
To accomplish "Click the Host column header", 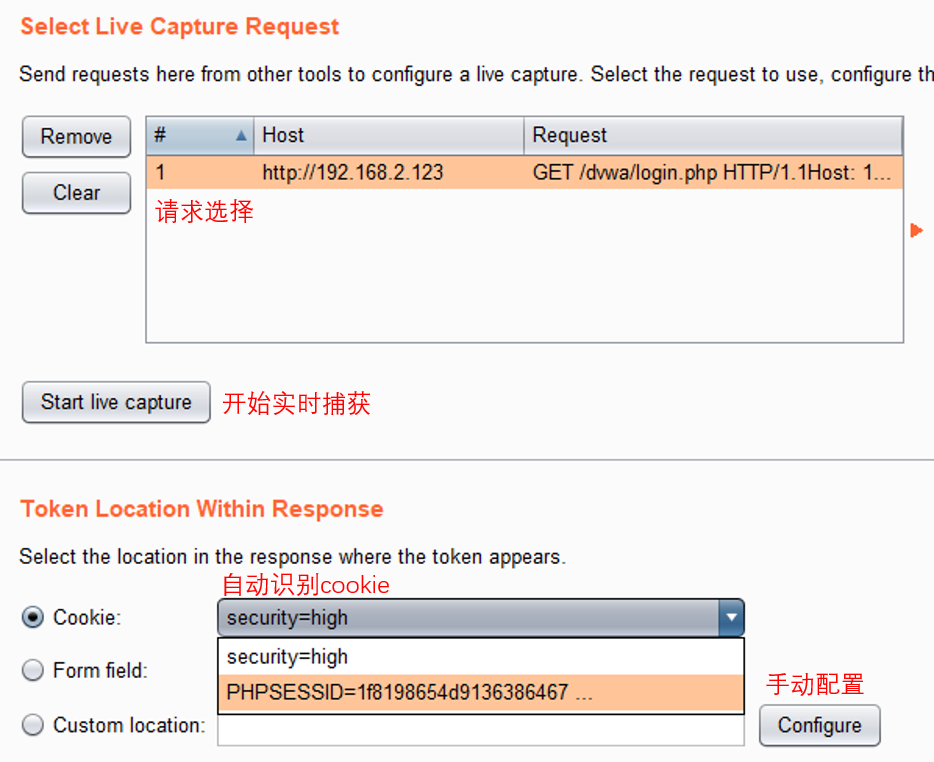I will pyautogui.click(x=388, y=135).
